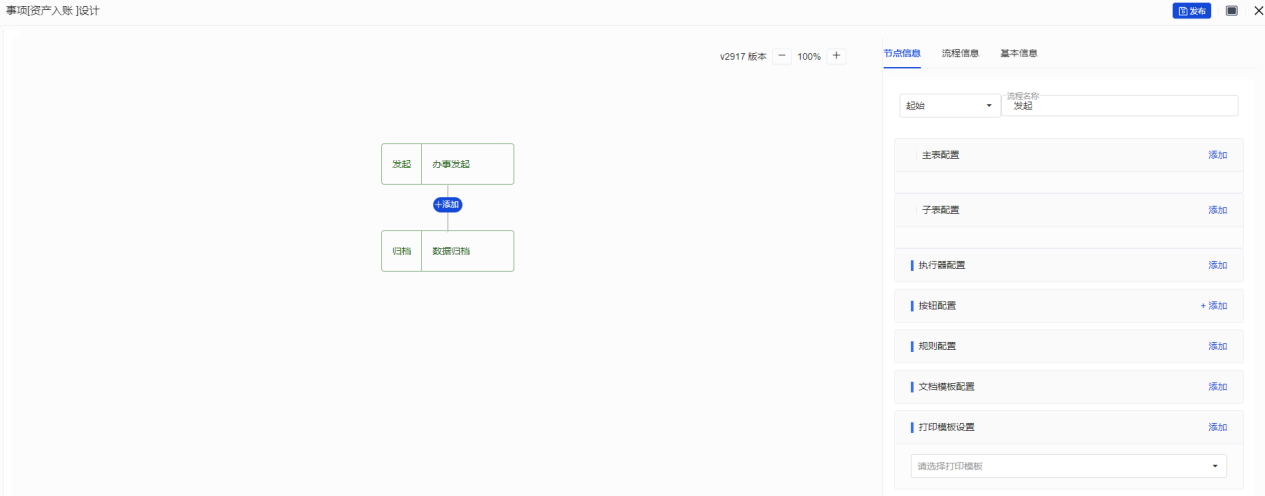The height and width of the screenshot is (496, 1265).
Task: Select the 归档 archive node
Action: [x=447, y=251]
